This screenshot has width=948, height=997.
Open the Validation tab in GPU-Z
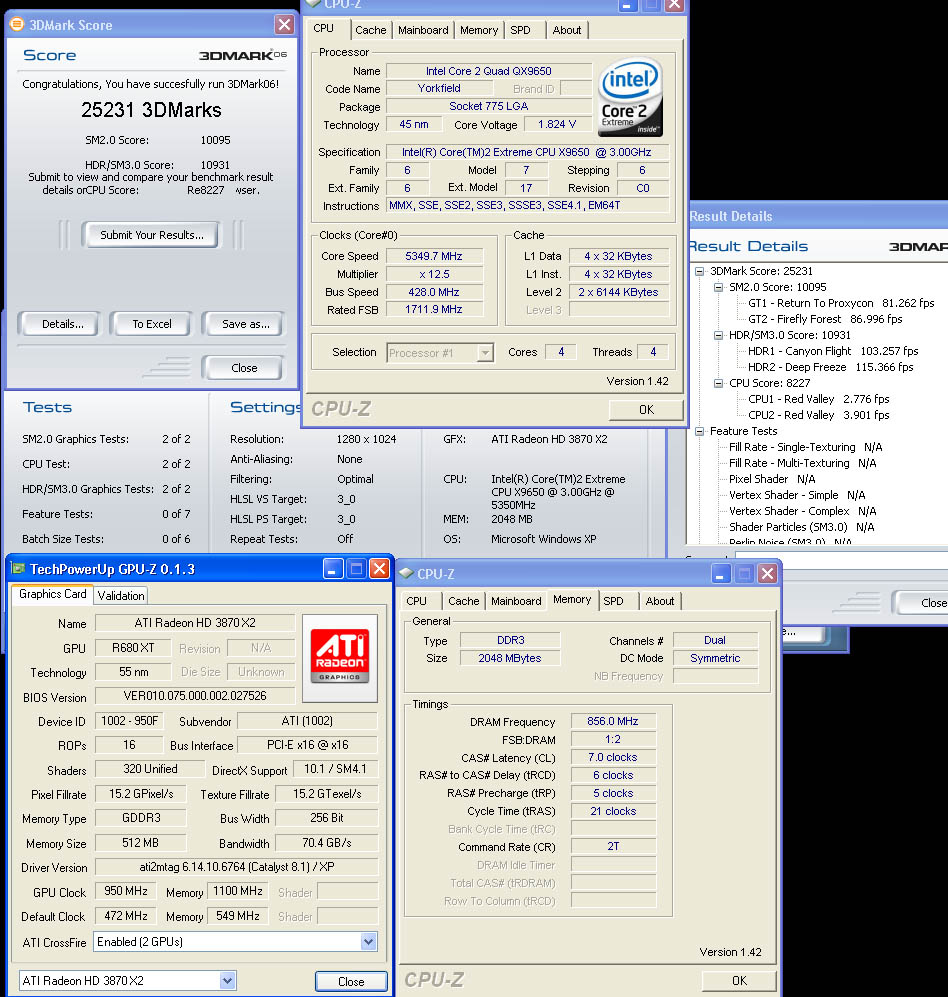pos(121,596)
